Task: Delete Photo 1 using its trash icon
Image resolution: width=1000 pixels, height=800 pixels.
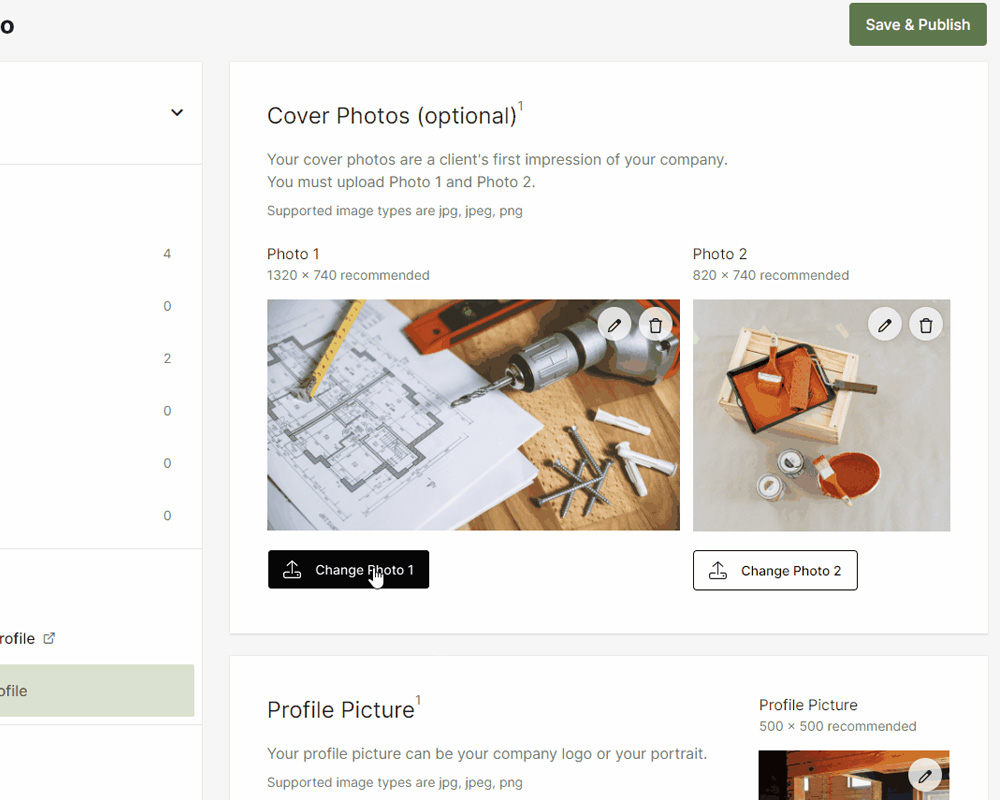Action: [x=655, y=325]
